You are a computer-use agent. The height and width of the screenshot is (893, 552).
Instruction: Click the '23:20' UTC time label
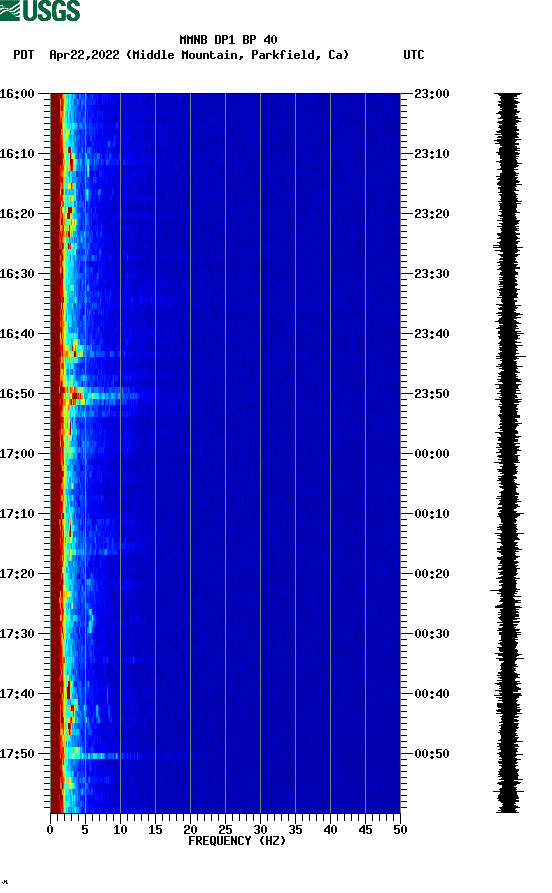click(x=432, y=214)
